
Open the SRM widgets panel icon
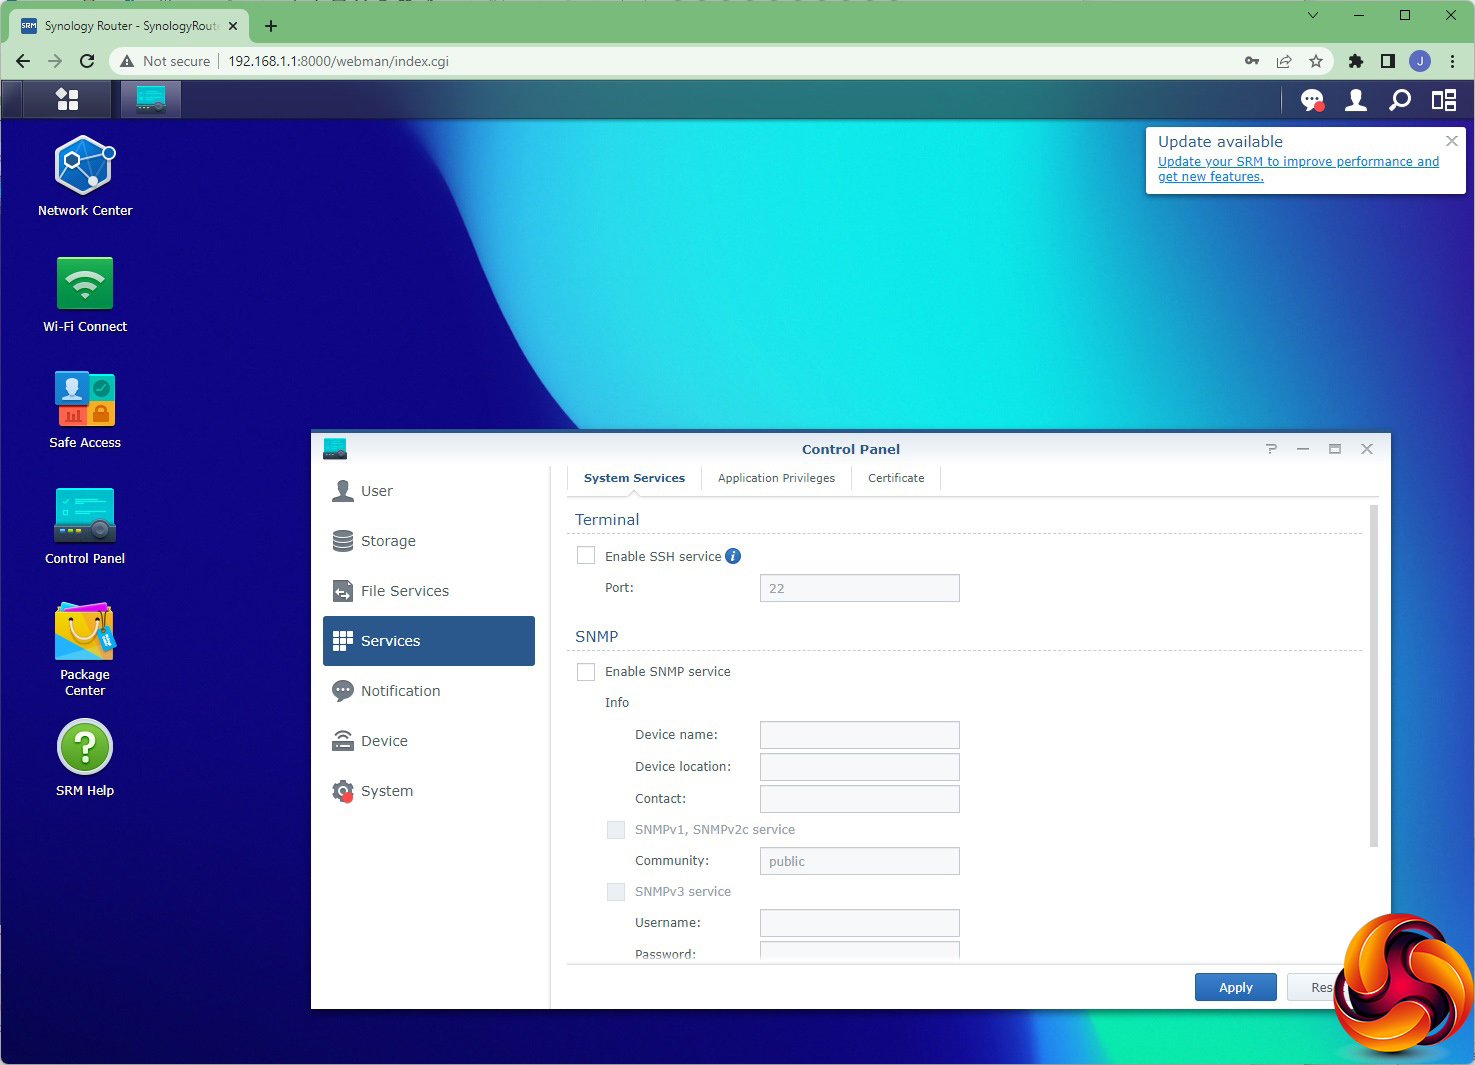[1444, 100]
